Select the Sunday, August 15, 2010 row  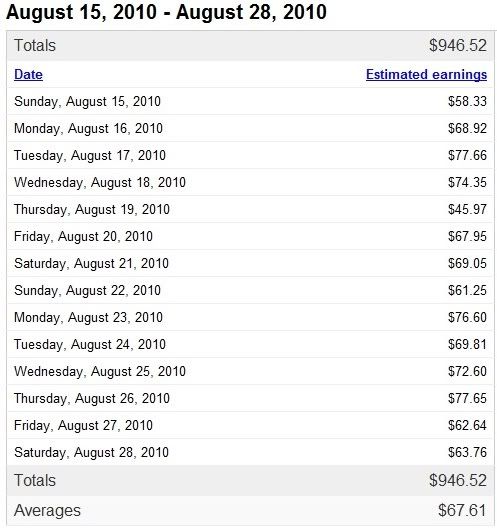(x=250, y=101)
